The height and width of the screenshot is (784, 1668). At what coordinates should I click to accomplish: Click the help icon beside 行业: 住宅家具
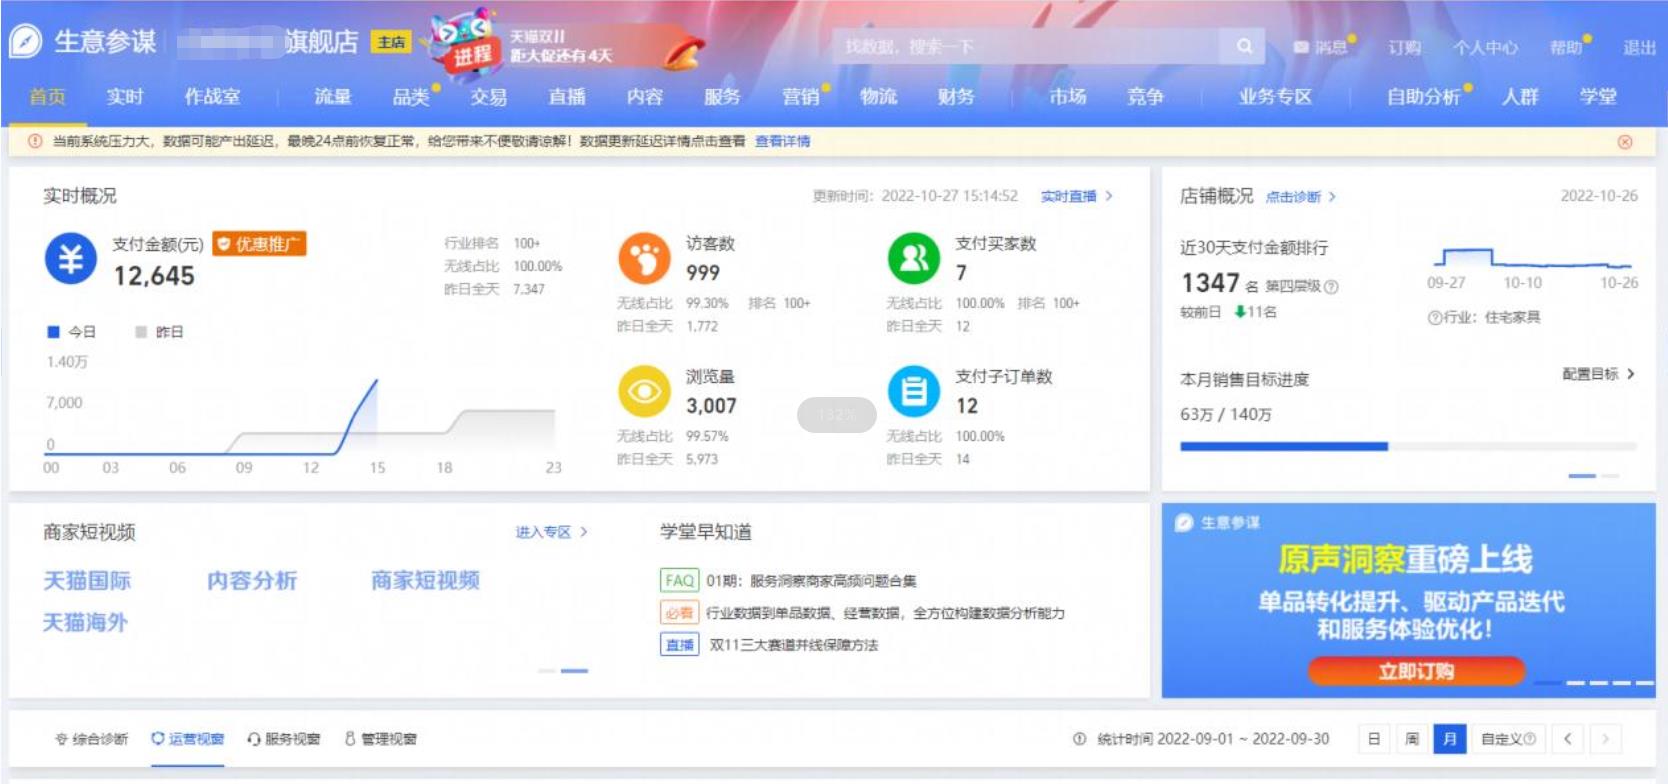click(1434, 318)
